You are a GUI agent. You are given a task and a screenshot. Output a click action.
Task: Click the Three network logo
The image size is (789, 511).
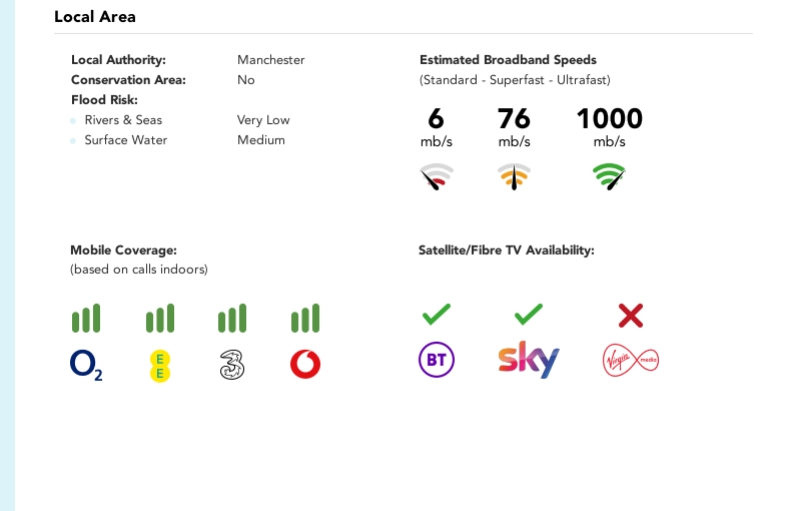[232, 364]
